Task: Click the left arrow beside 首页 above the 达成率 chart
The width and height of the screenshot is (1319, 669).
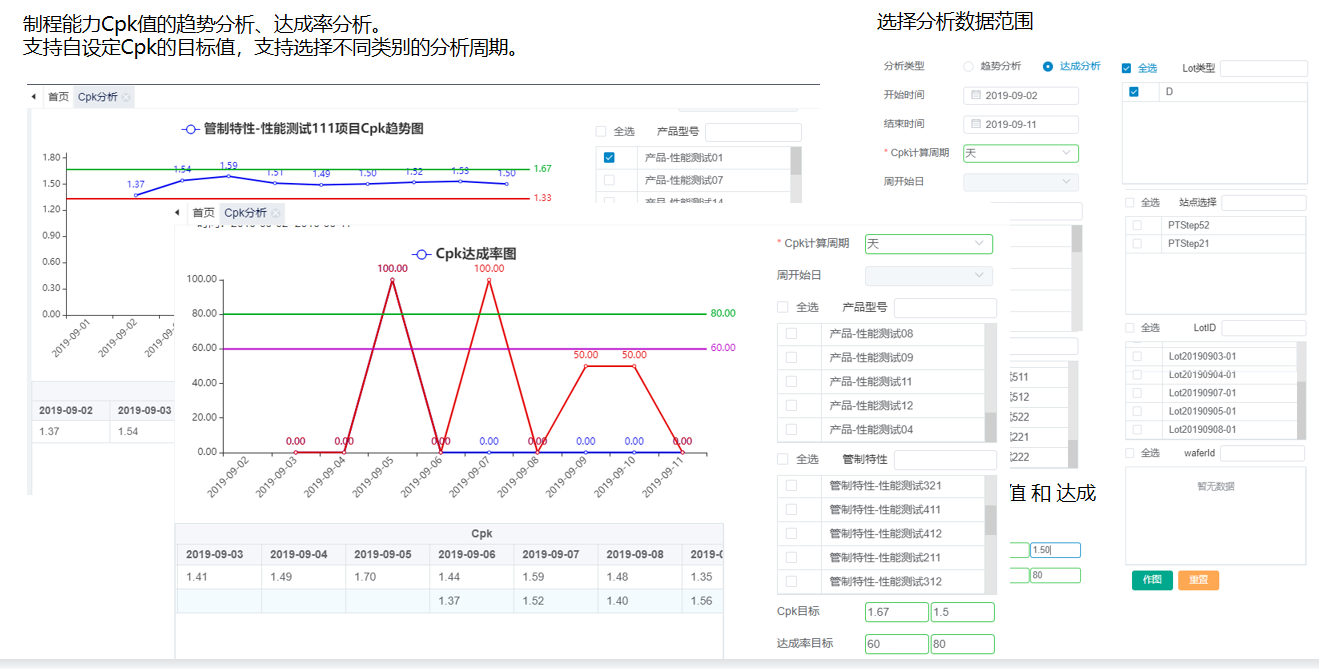Action: [x=178, y=213]
